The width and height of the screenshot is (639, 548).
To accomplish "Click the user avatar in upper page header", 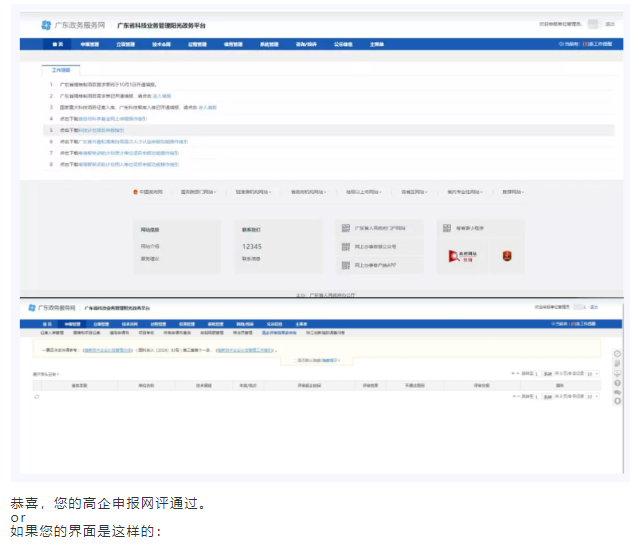I will 593,24.
